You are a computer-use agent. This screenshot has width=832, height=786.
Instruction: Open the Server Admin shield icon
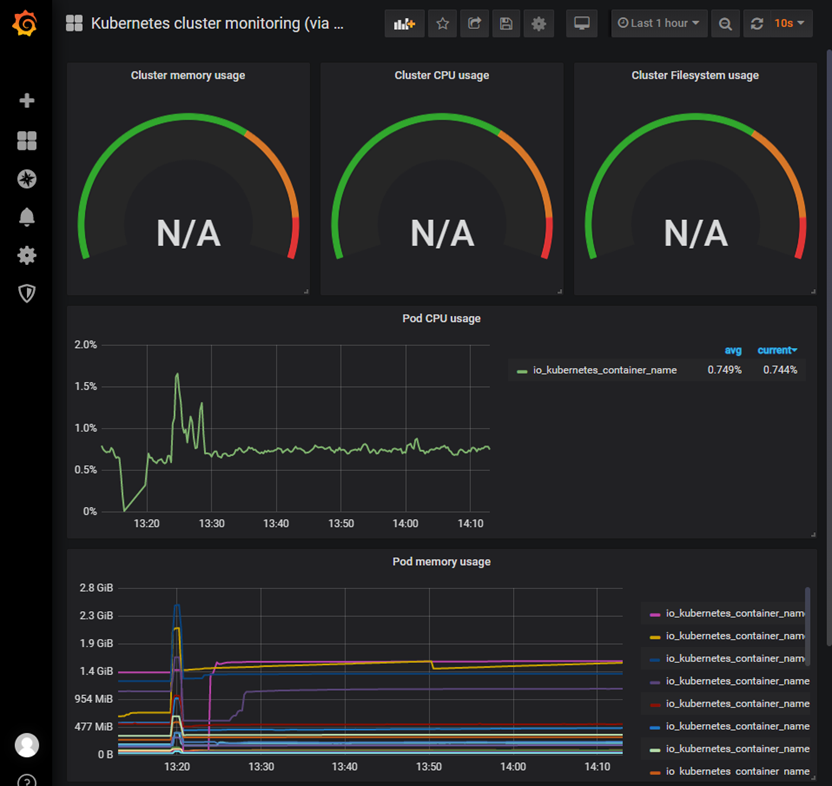pyautogui.click(x=27, y=293)
